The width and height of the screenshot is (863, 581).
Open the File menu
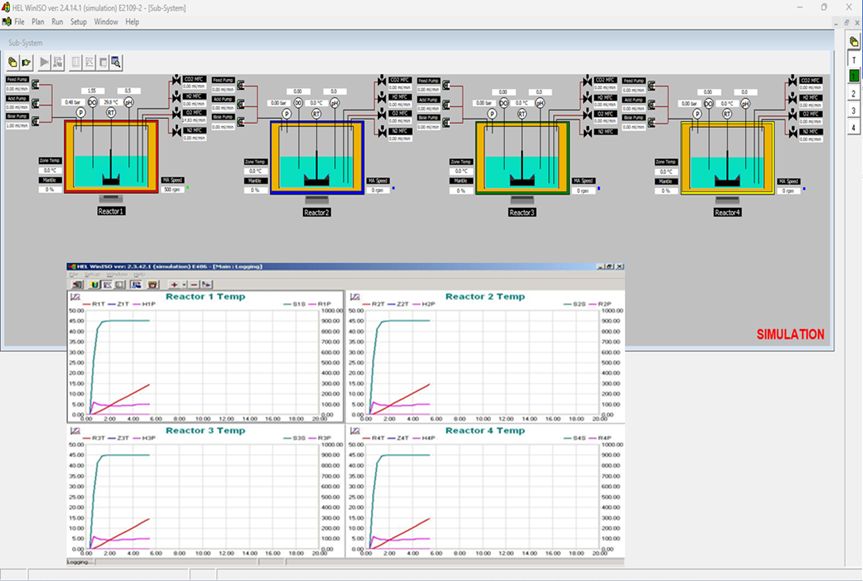click(19, 21)
